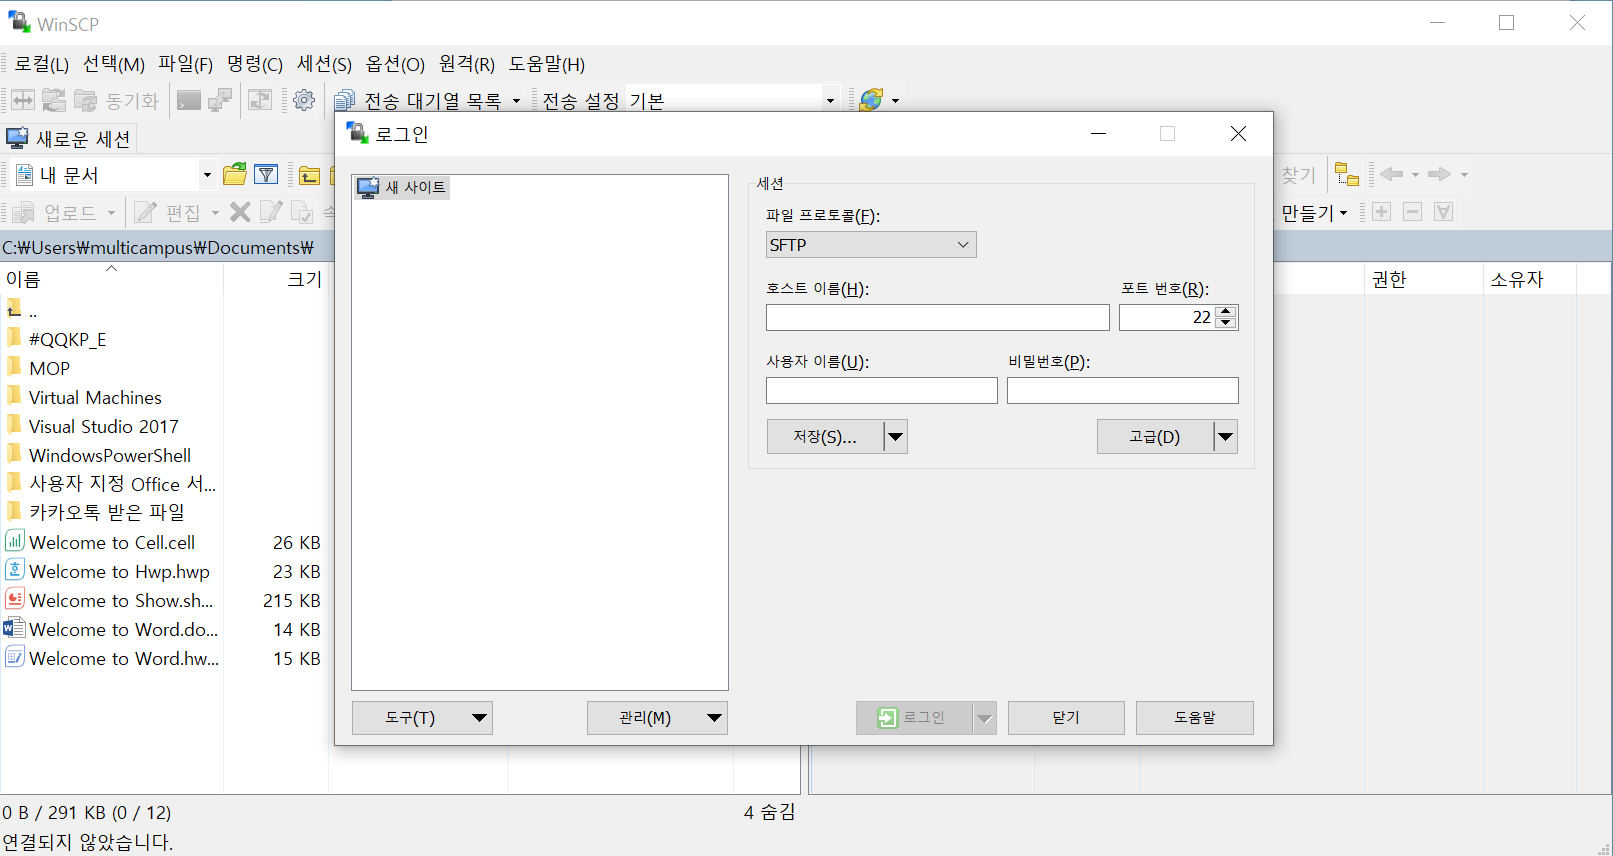Screen dimensions: 1613x856
Task: Open the transfer queue 전송 대기열 목록 icon
Action: (x=344, y=100)
